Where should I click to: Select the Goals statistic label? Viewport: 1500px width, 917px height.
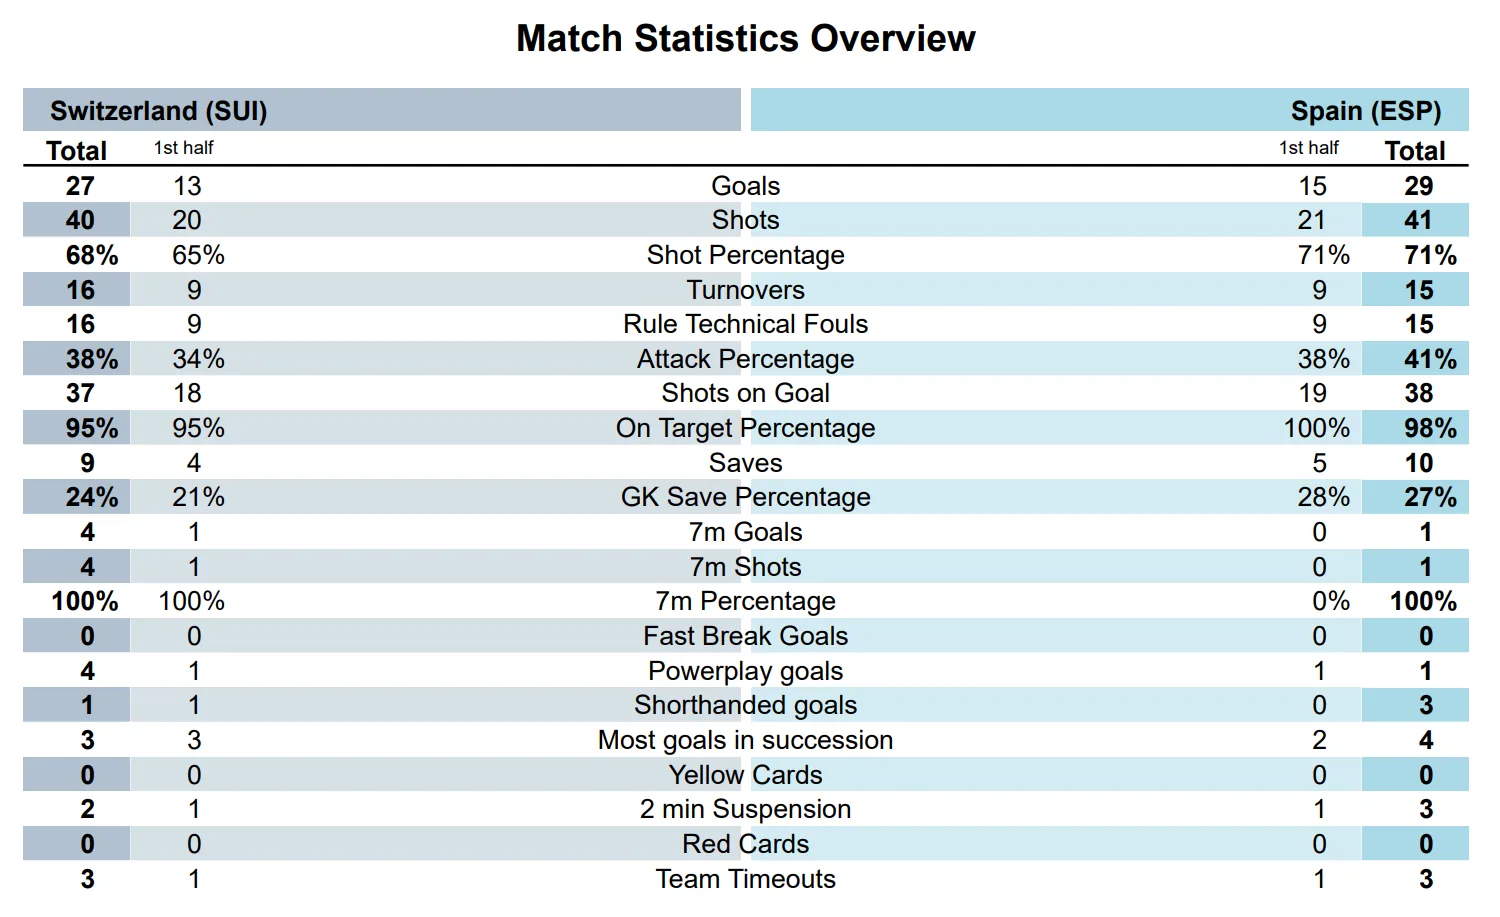[745, 186]
